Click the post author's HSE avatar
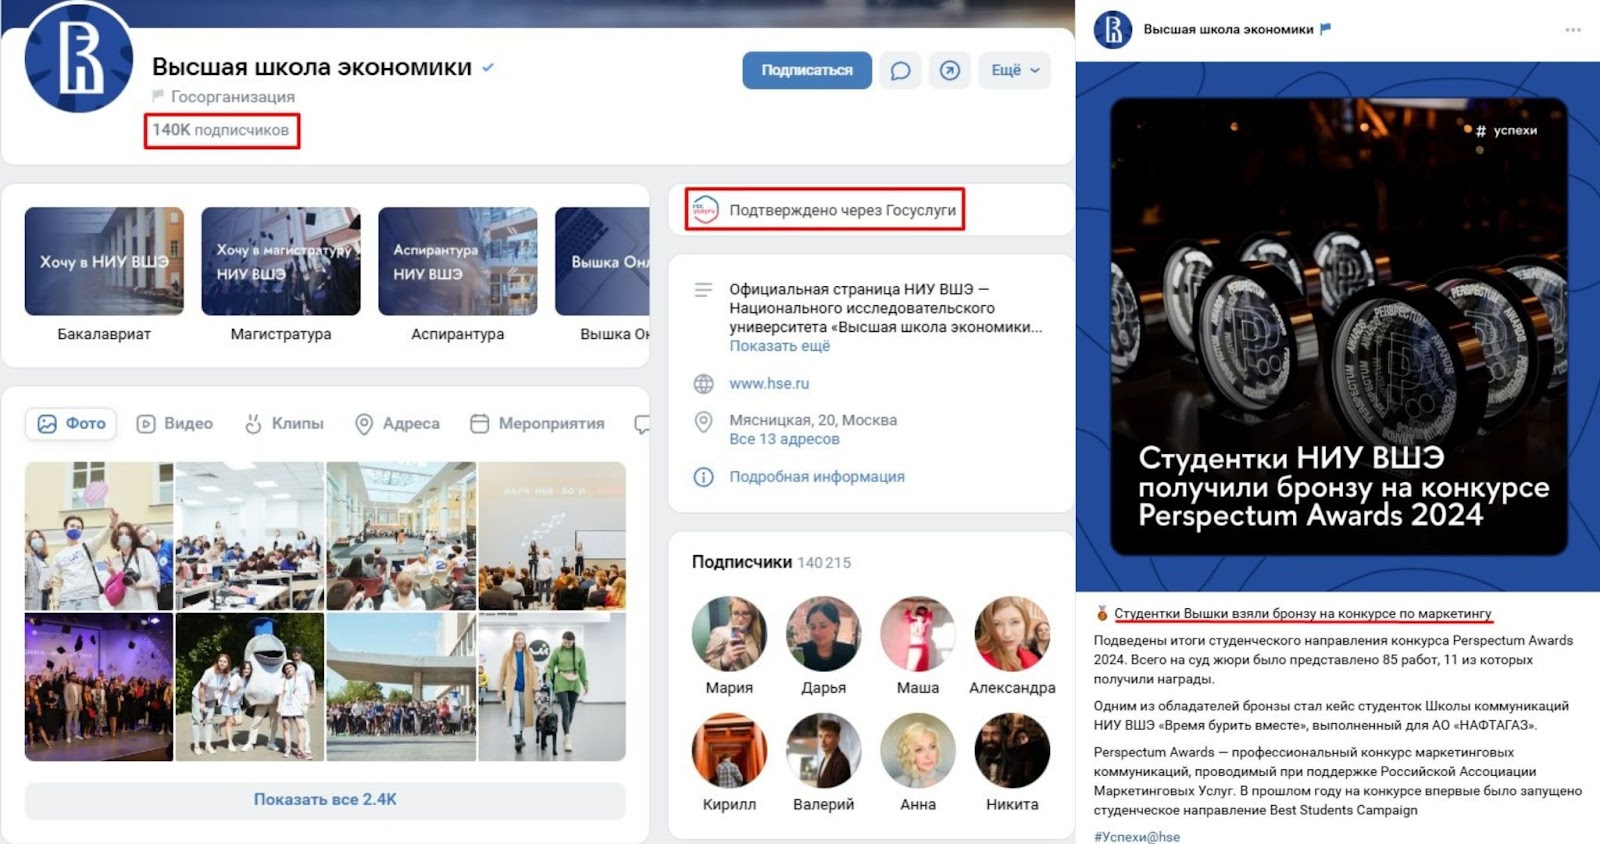This screenshot has height=844, width=1600. coord(1113,30)
